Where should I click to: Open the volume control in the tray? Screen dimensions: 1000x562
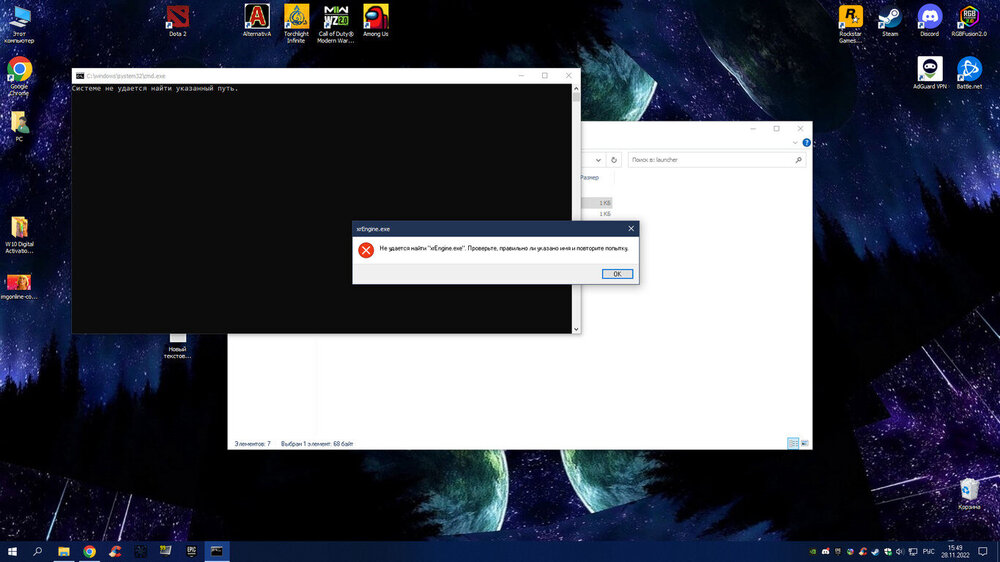click(900, 552)
